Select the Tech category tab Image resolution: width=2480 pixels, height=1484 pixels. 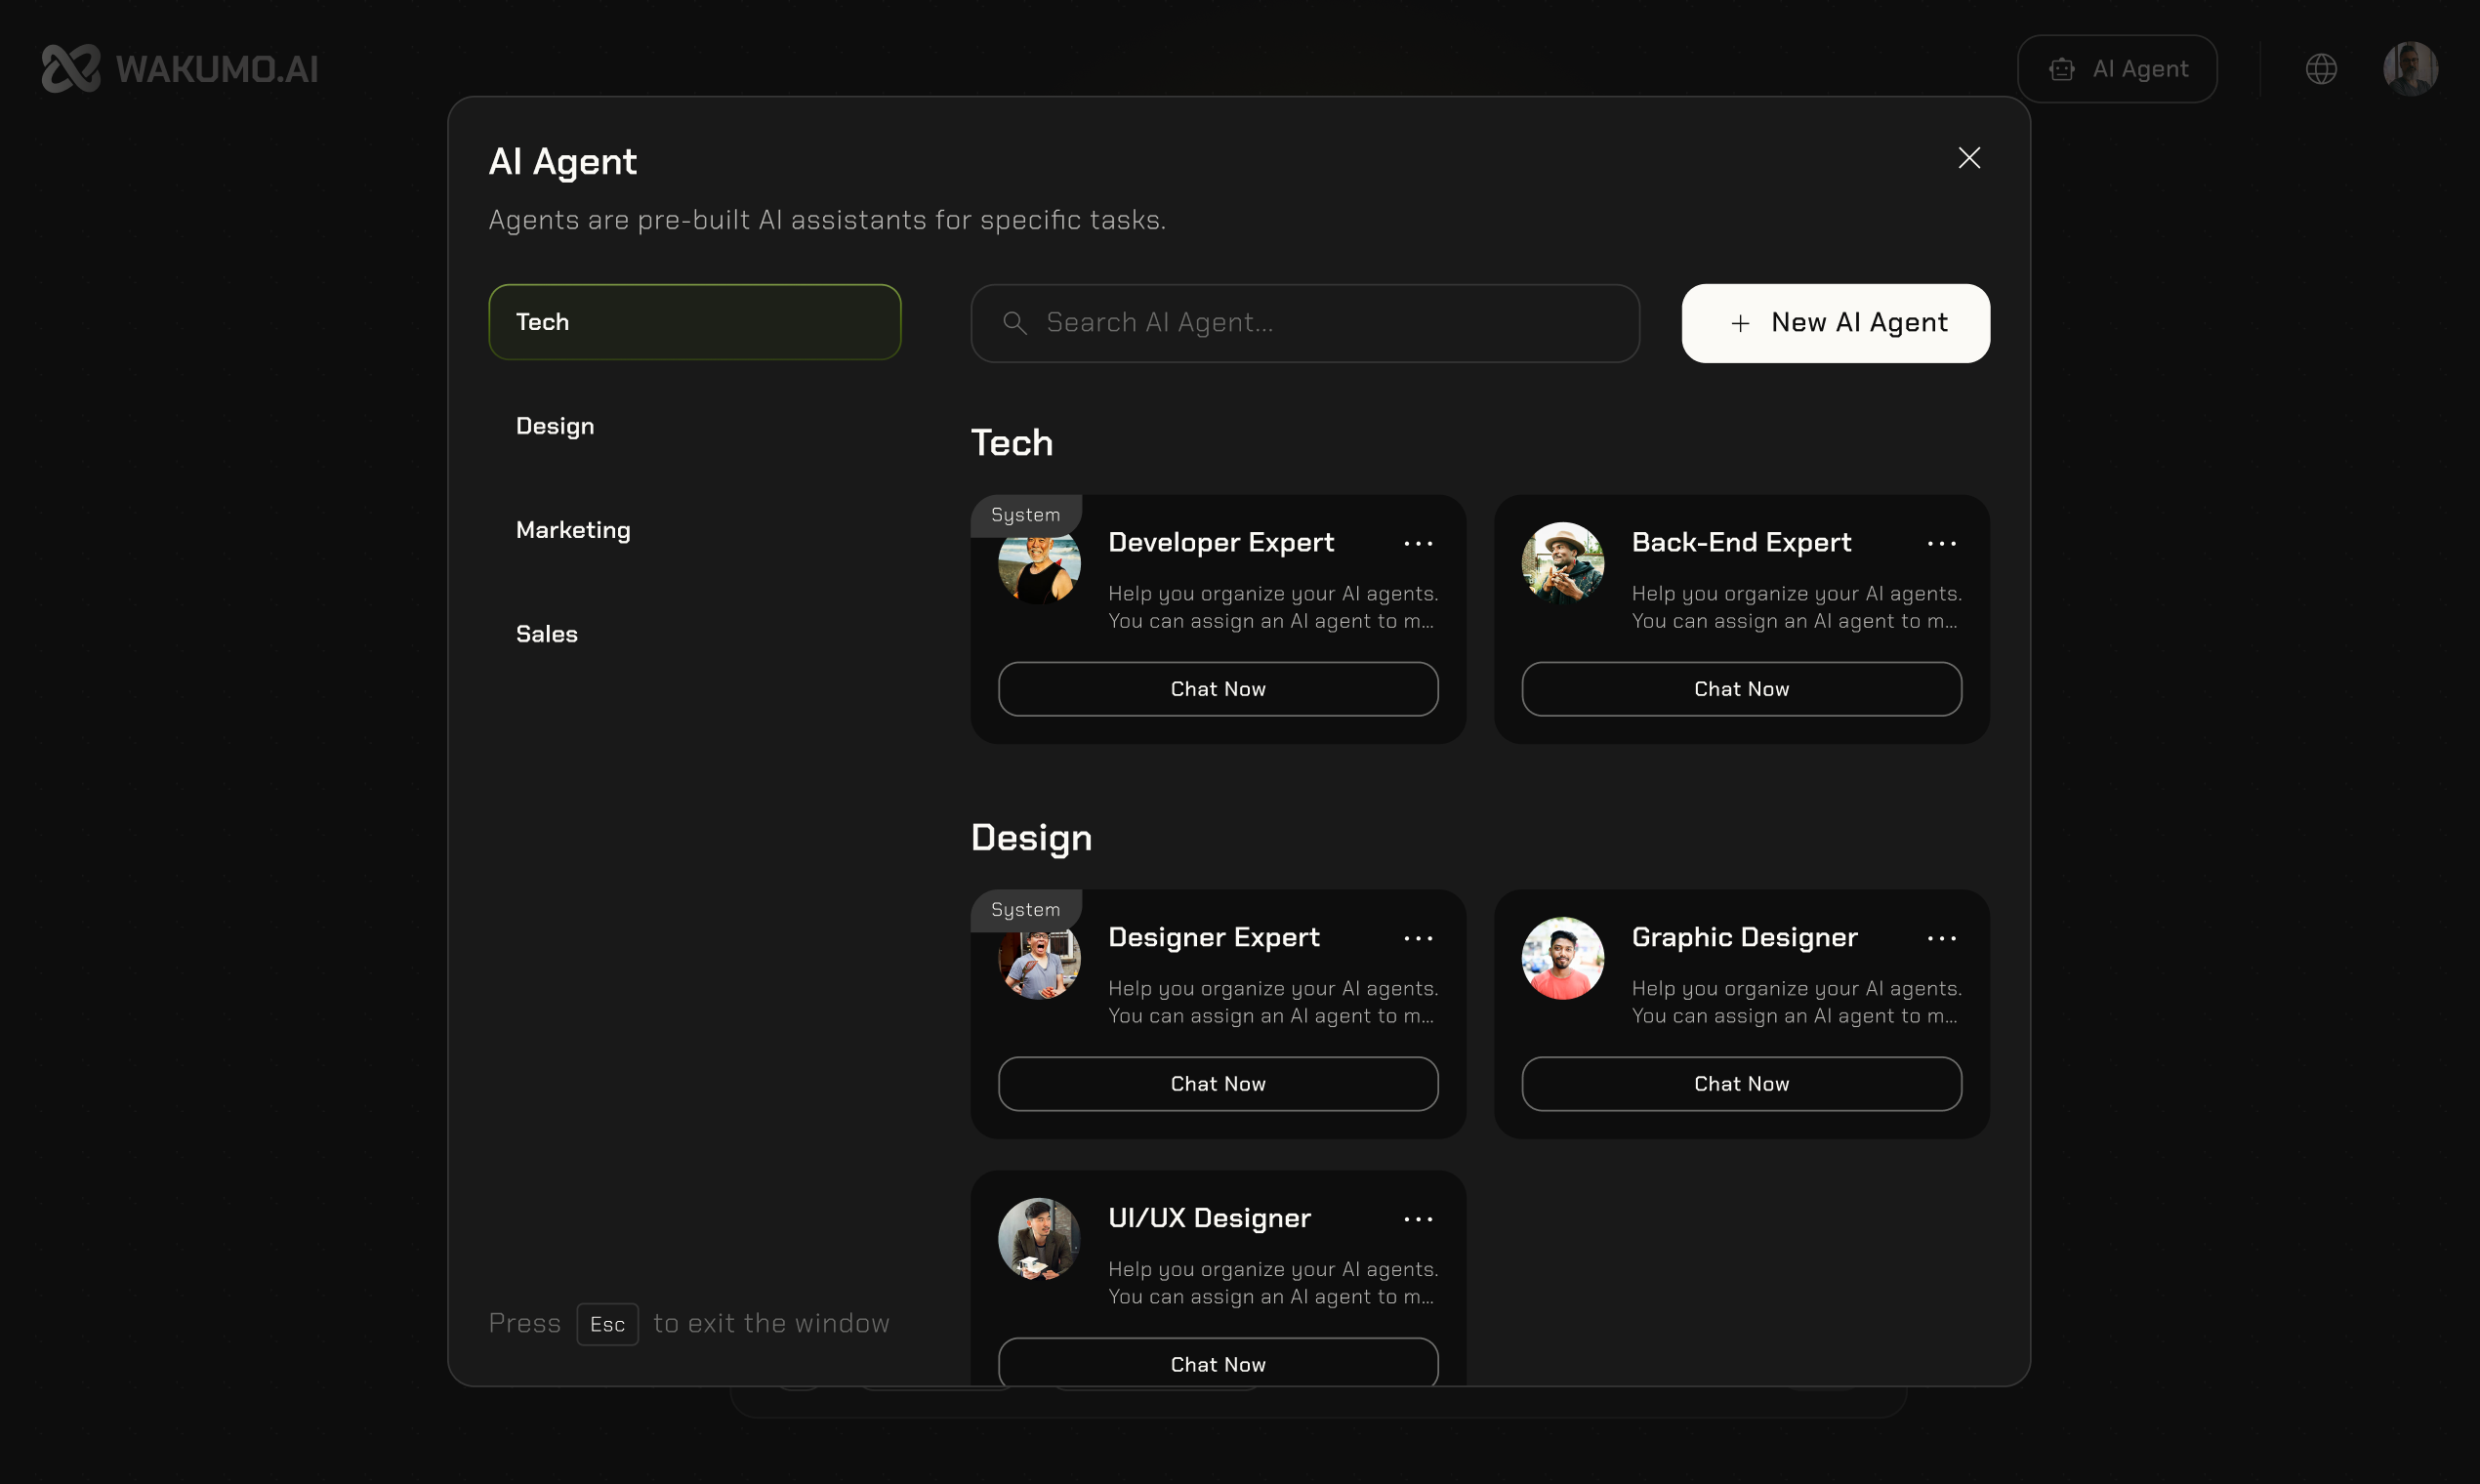click(694, 322)
